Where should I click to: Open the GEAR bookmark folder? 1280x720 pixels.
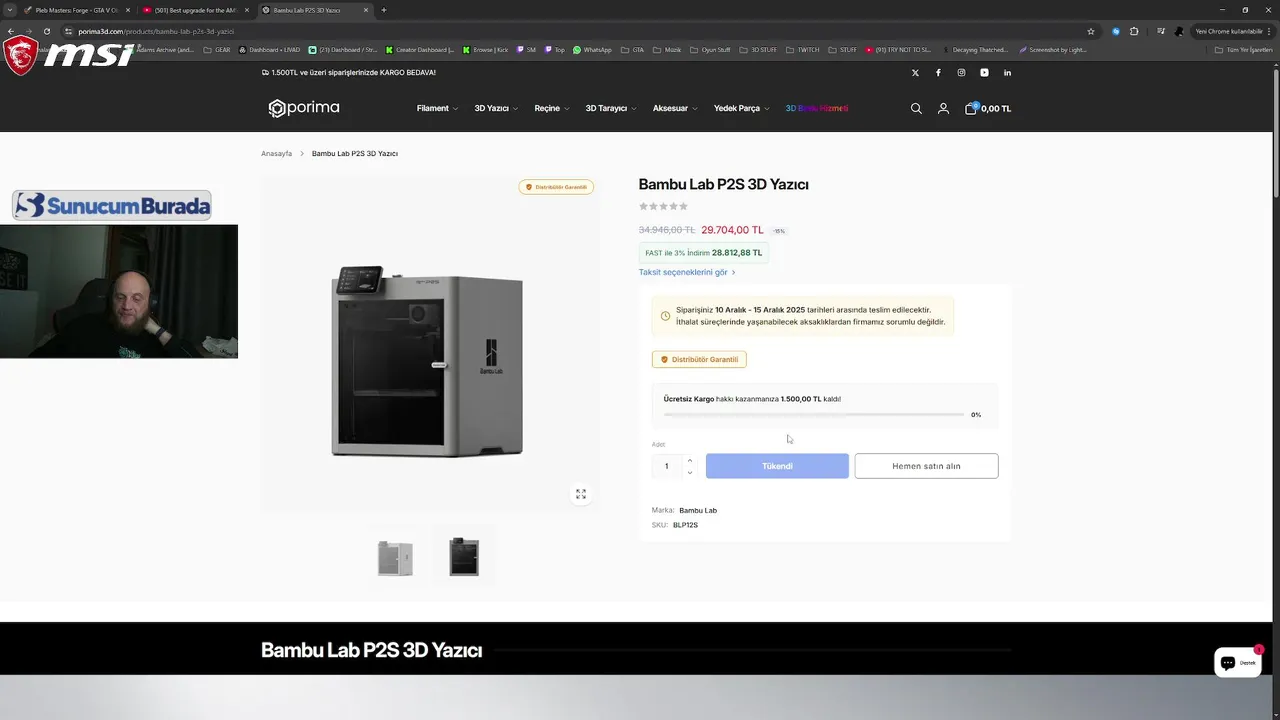[217, 50]
